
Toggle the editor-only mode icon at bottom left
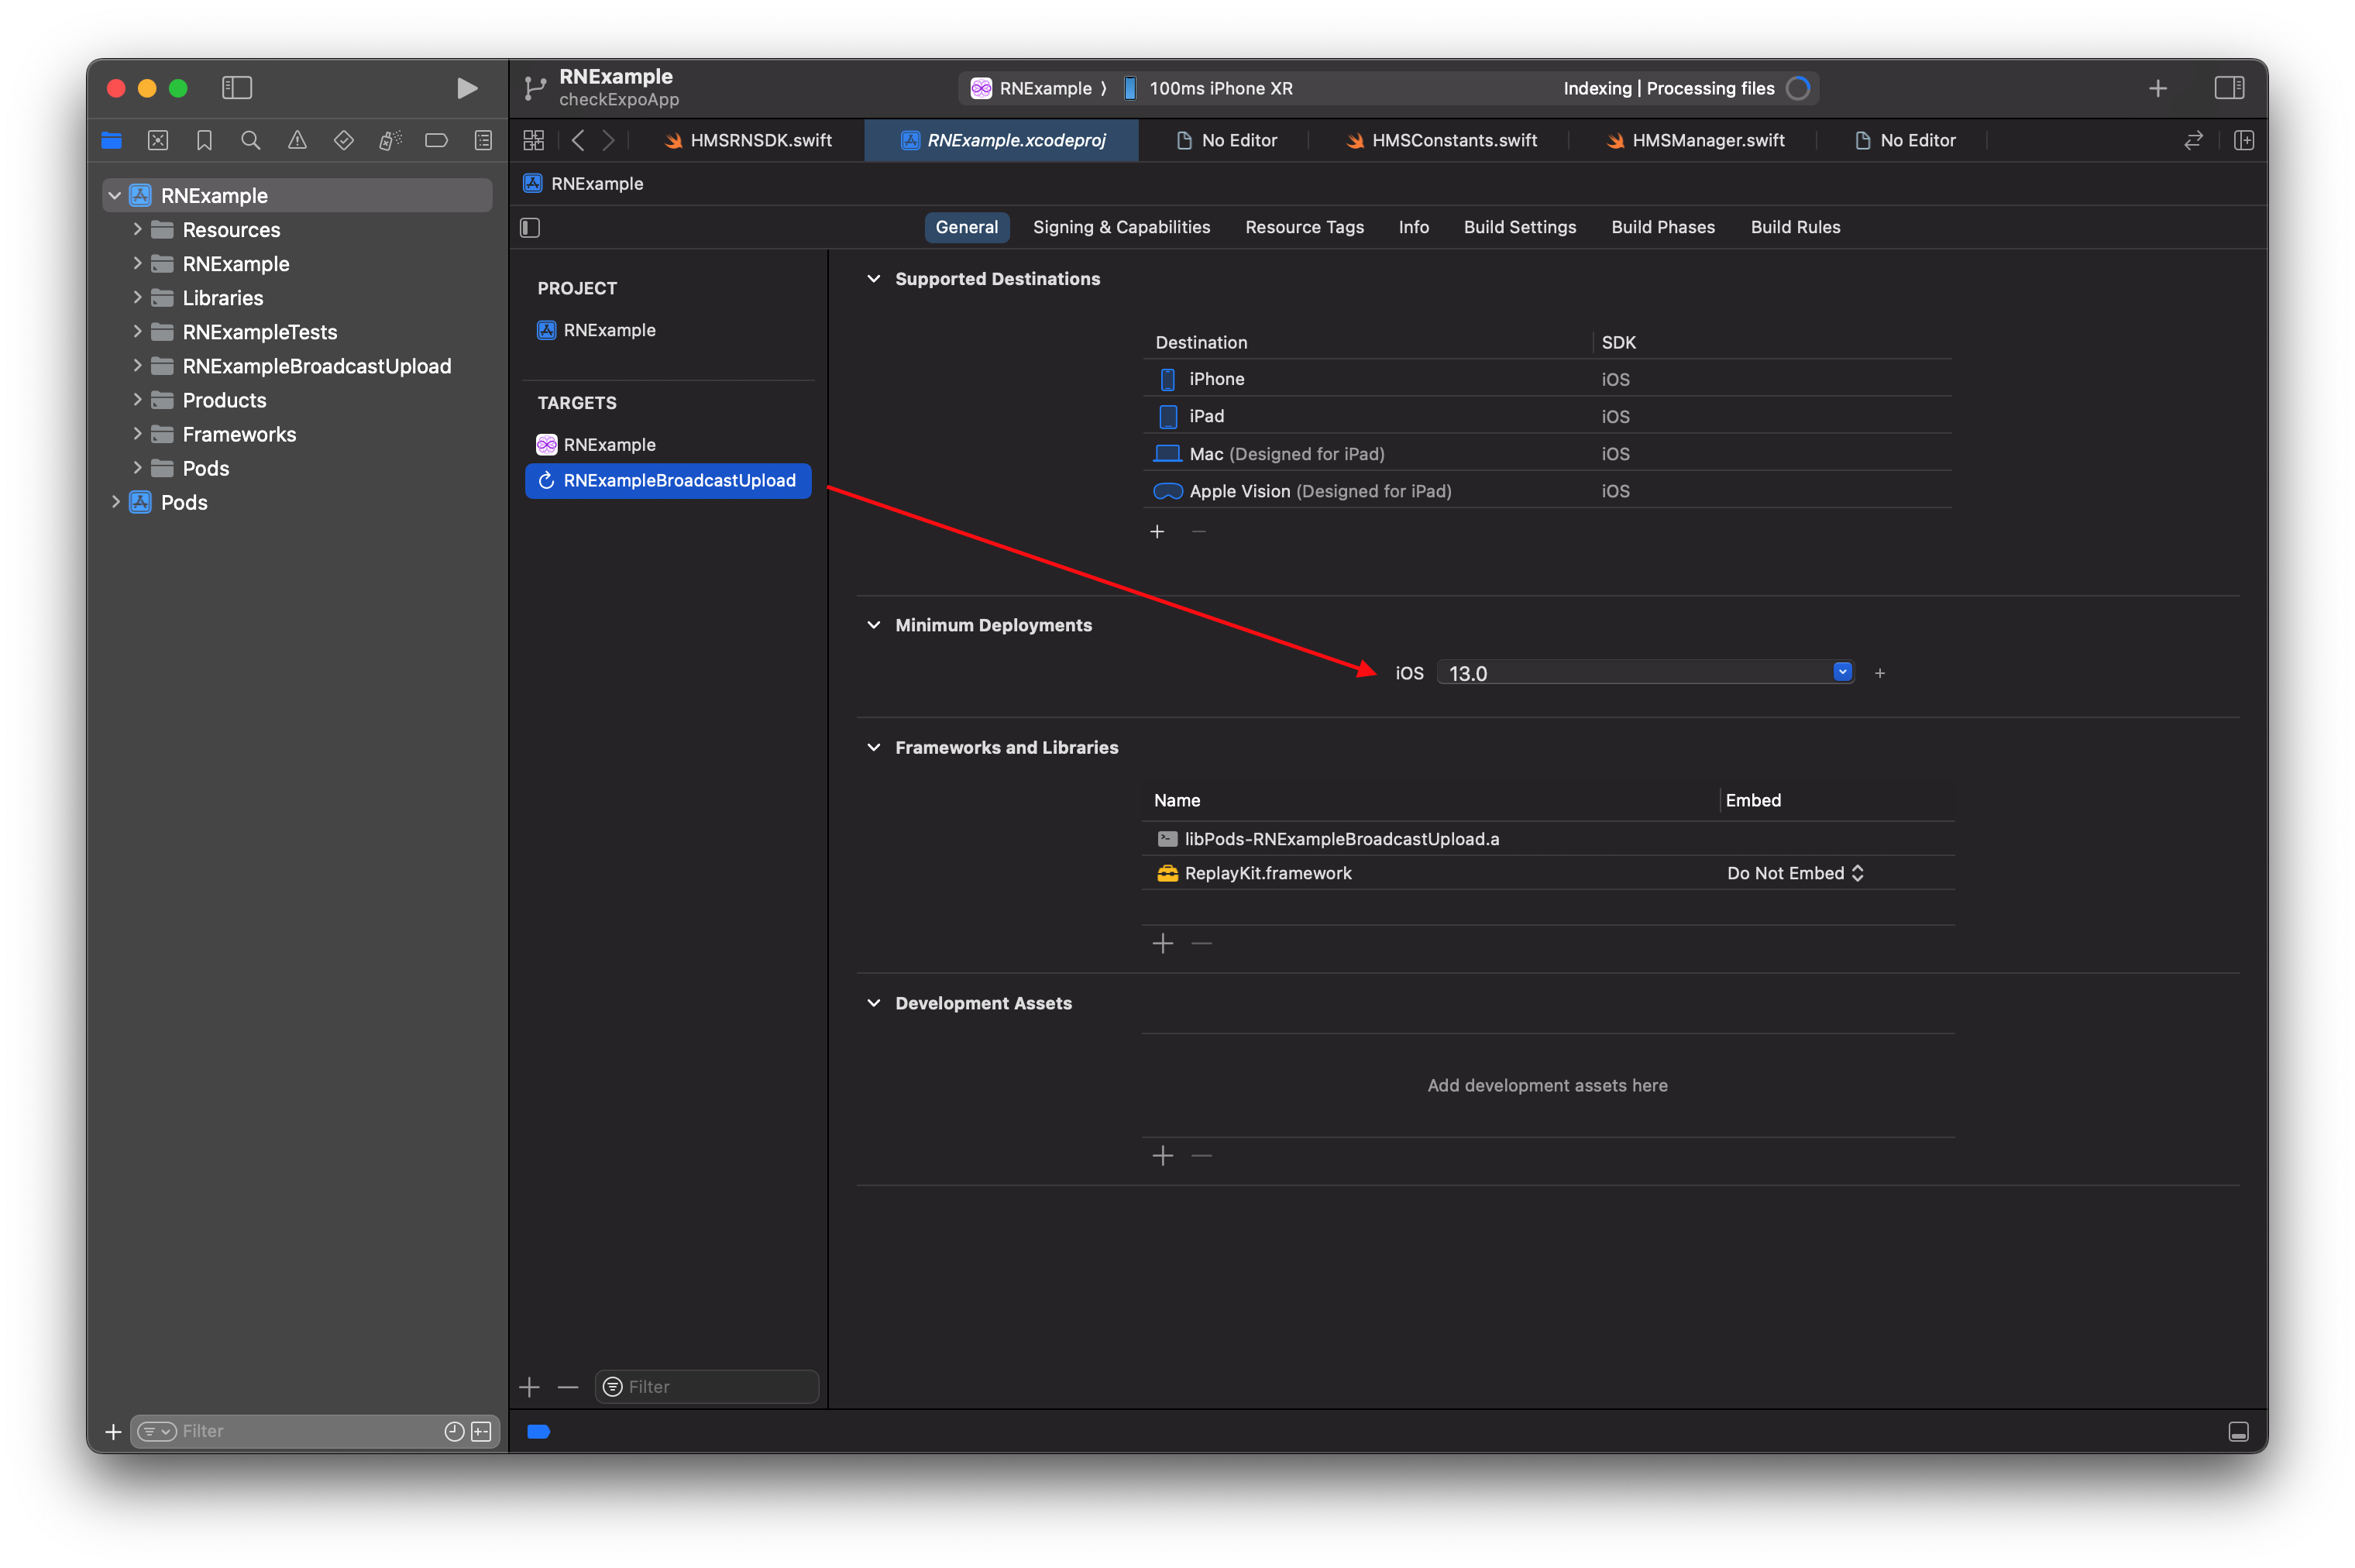(x=538, y=1431)
